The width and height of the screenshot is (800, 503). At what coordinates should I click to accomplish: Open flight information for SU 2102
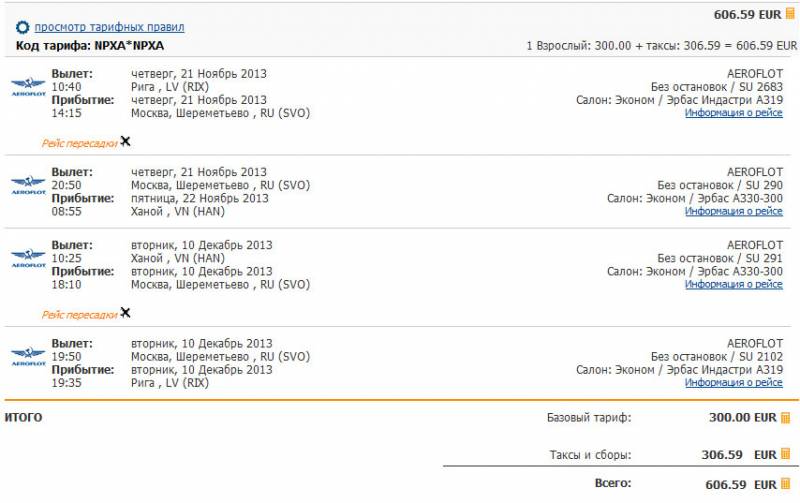click(x=734, y=383)
